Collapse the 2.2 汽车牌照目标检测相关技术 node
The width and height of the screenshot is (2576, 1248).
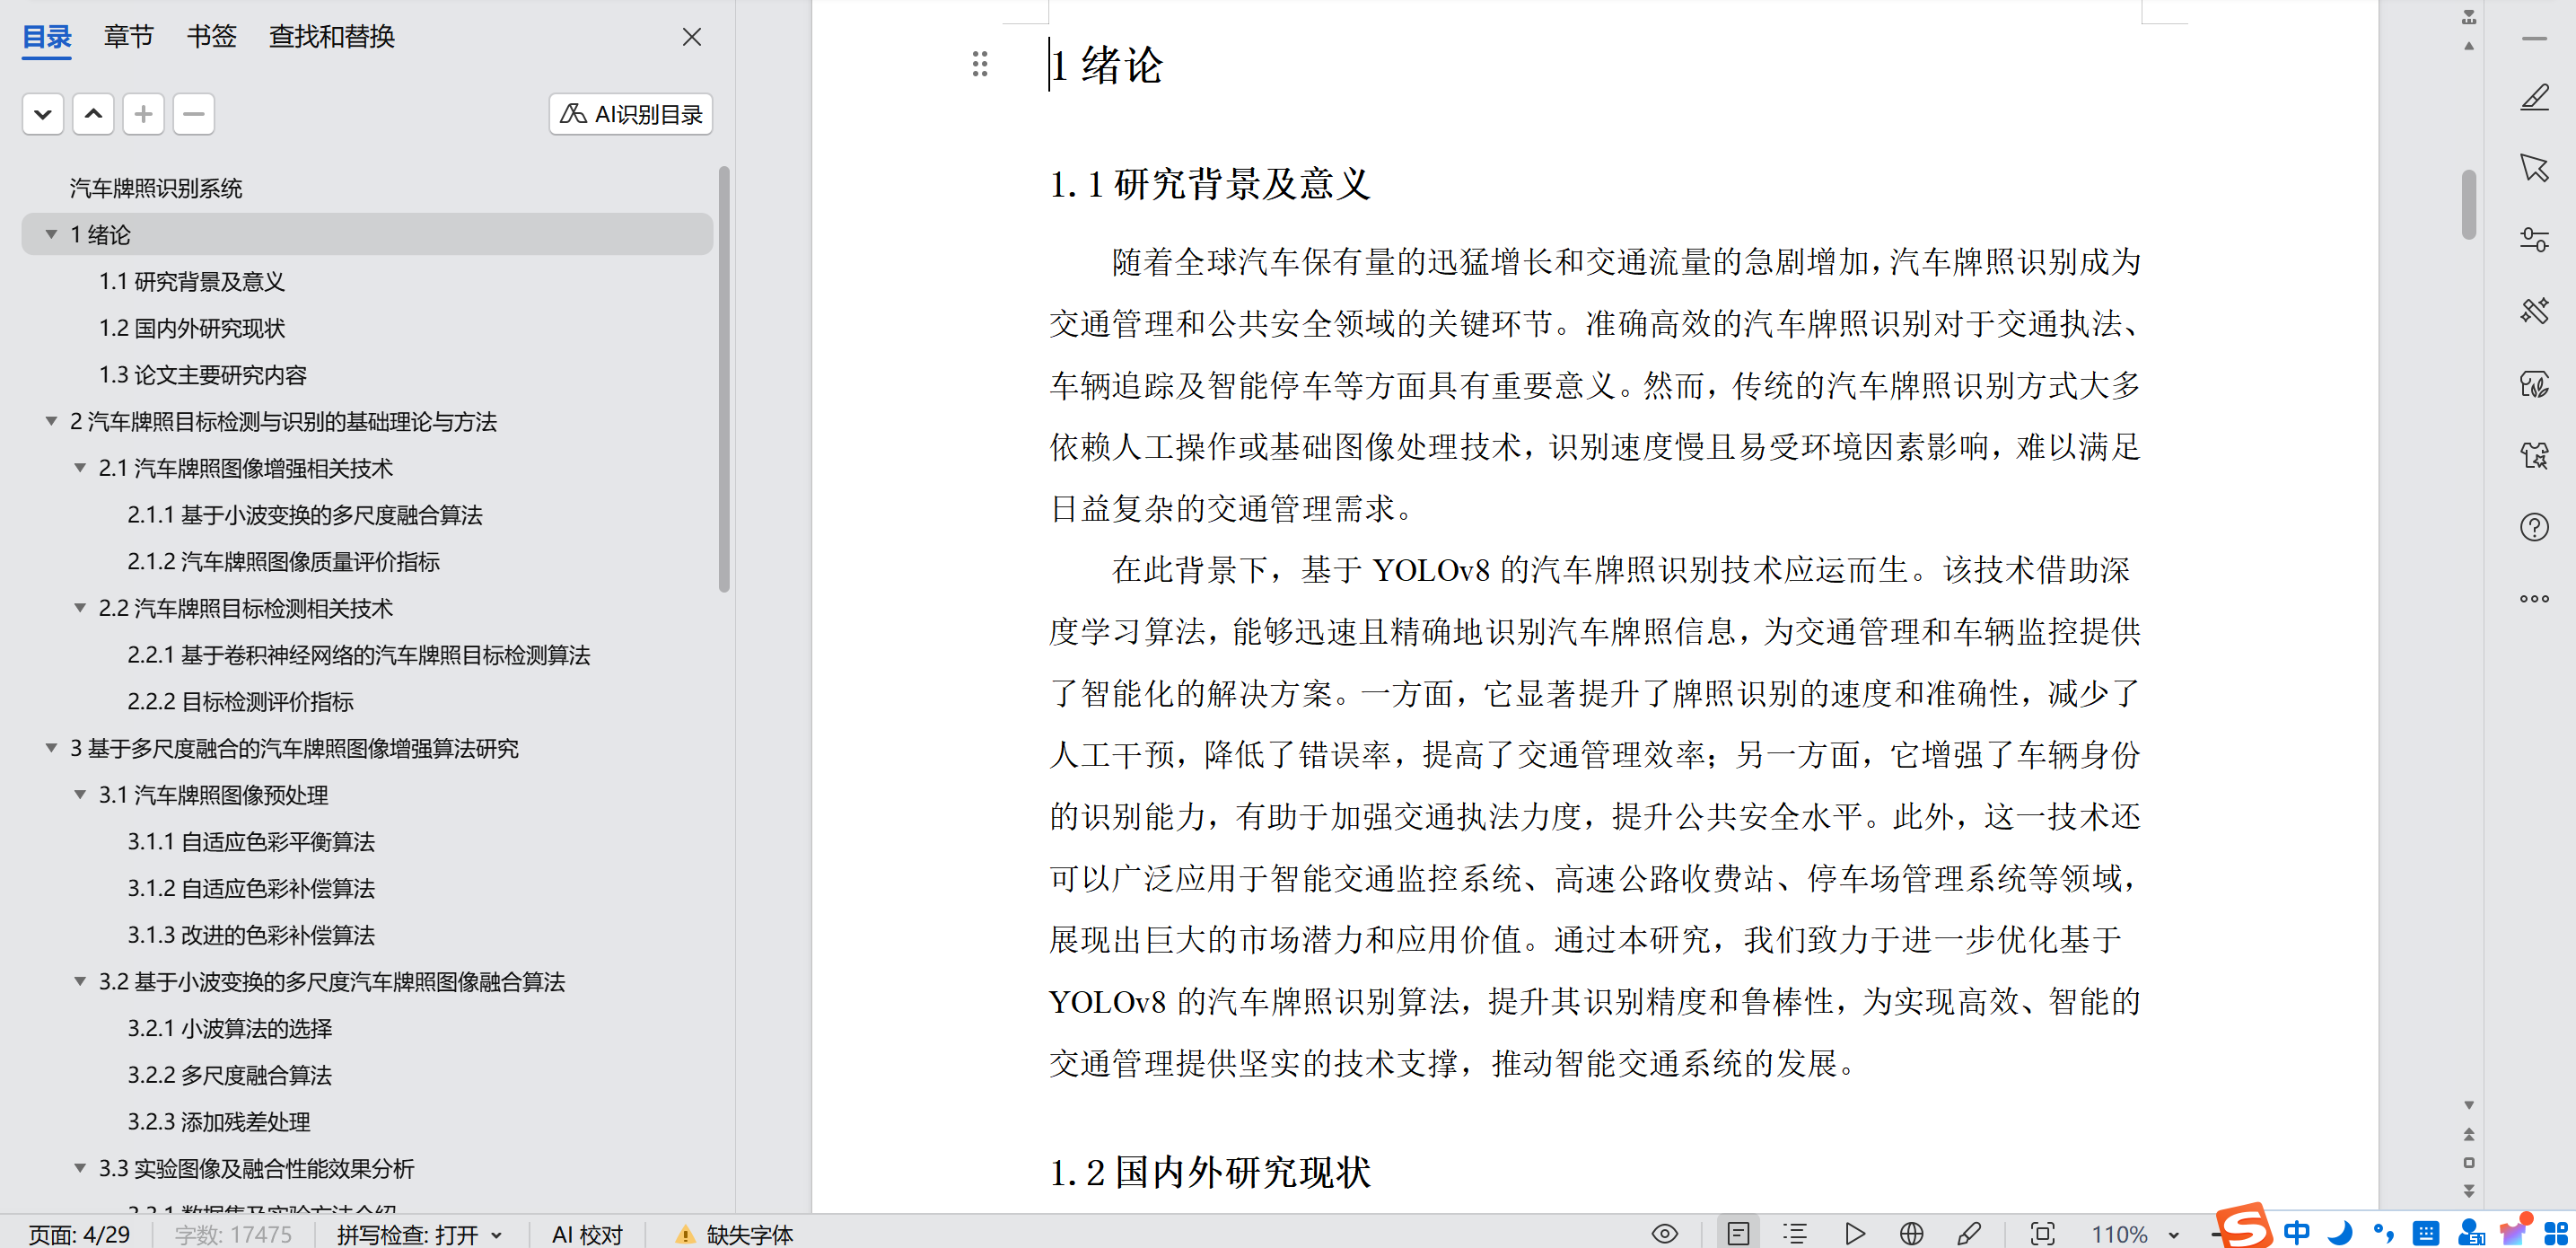coord(80,608)
